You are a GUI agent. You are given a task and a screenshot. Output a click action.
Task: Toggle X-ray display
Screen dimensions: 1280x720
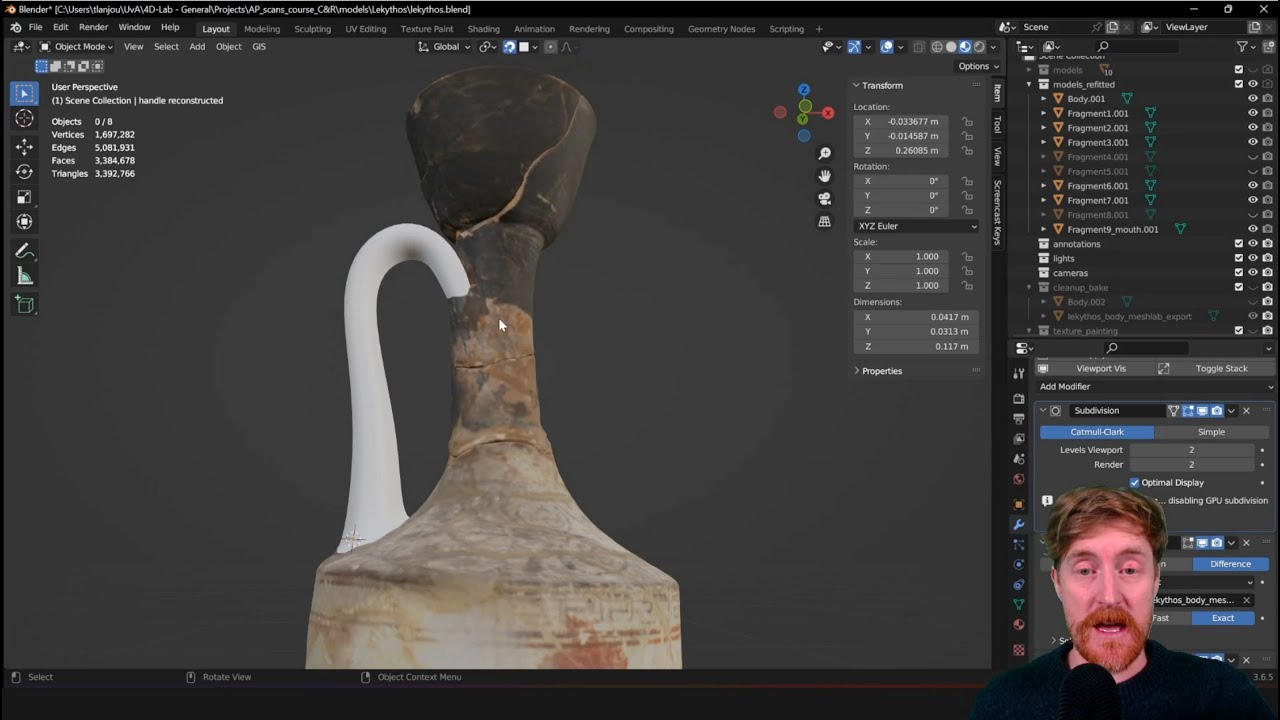pos(918,47)
